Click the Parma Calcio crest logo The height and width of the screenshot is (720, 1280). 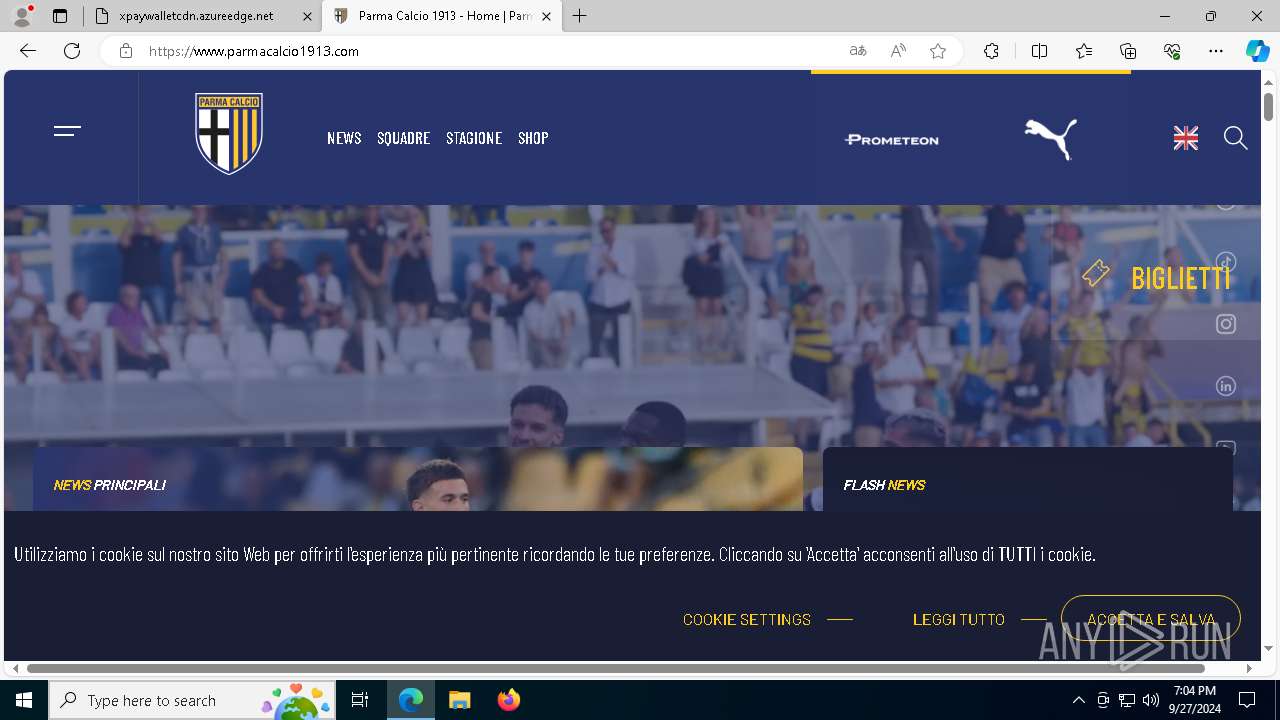coord(229,133)
